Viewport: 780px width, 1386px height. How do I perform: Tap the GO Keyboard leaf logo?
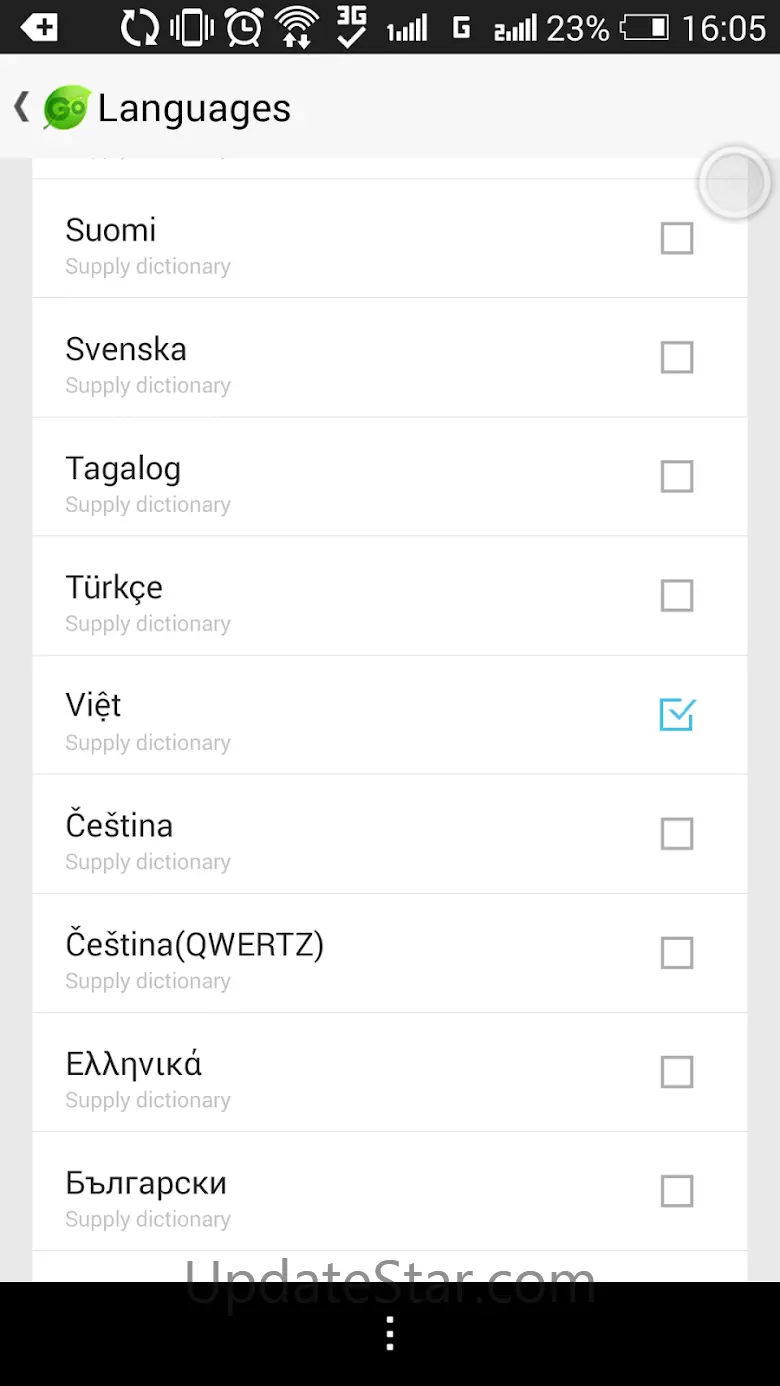pyautogui.click(x=66, y=108)
